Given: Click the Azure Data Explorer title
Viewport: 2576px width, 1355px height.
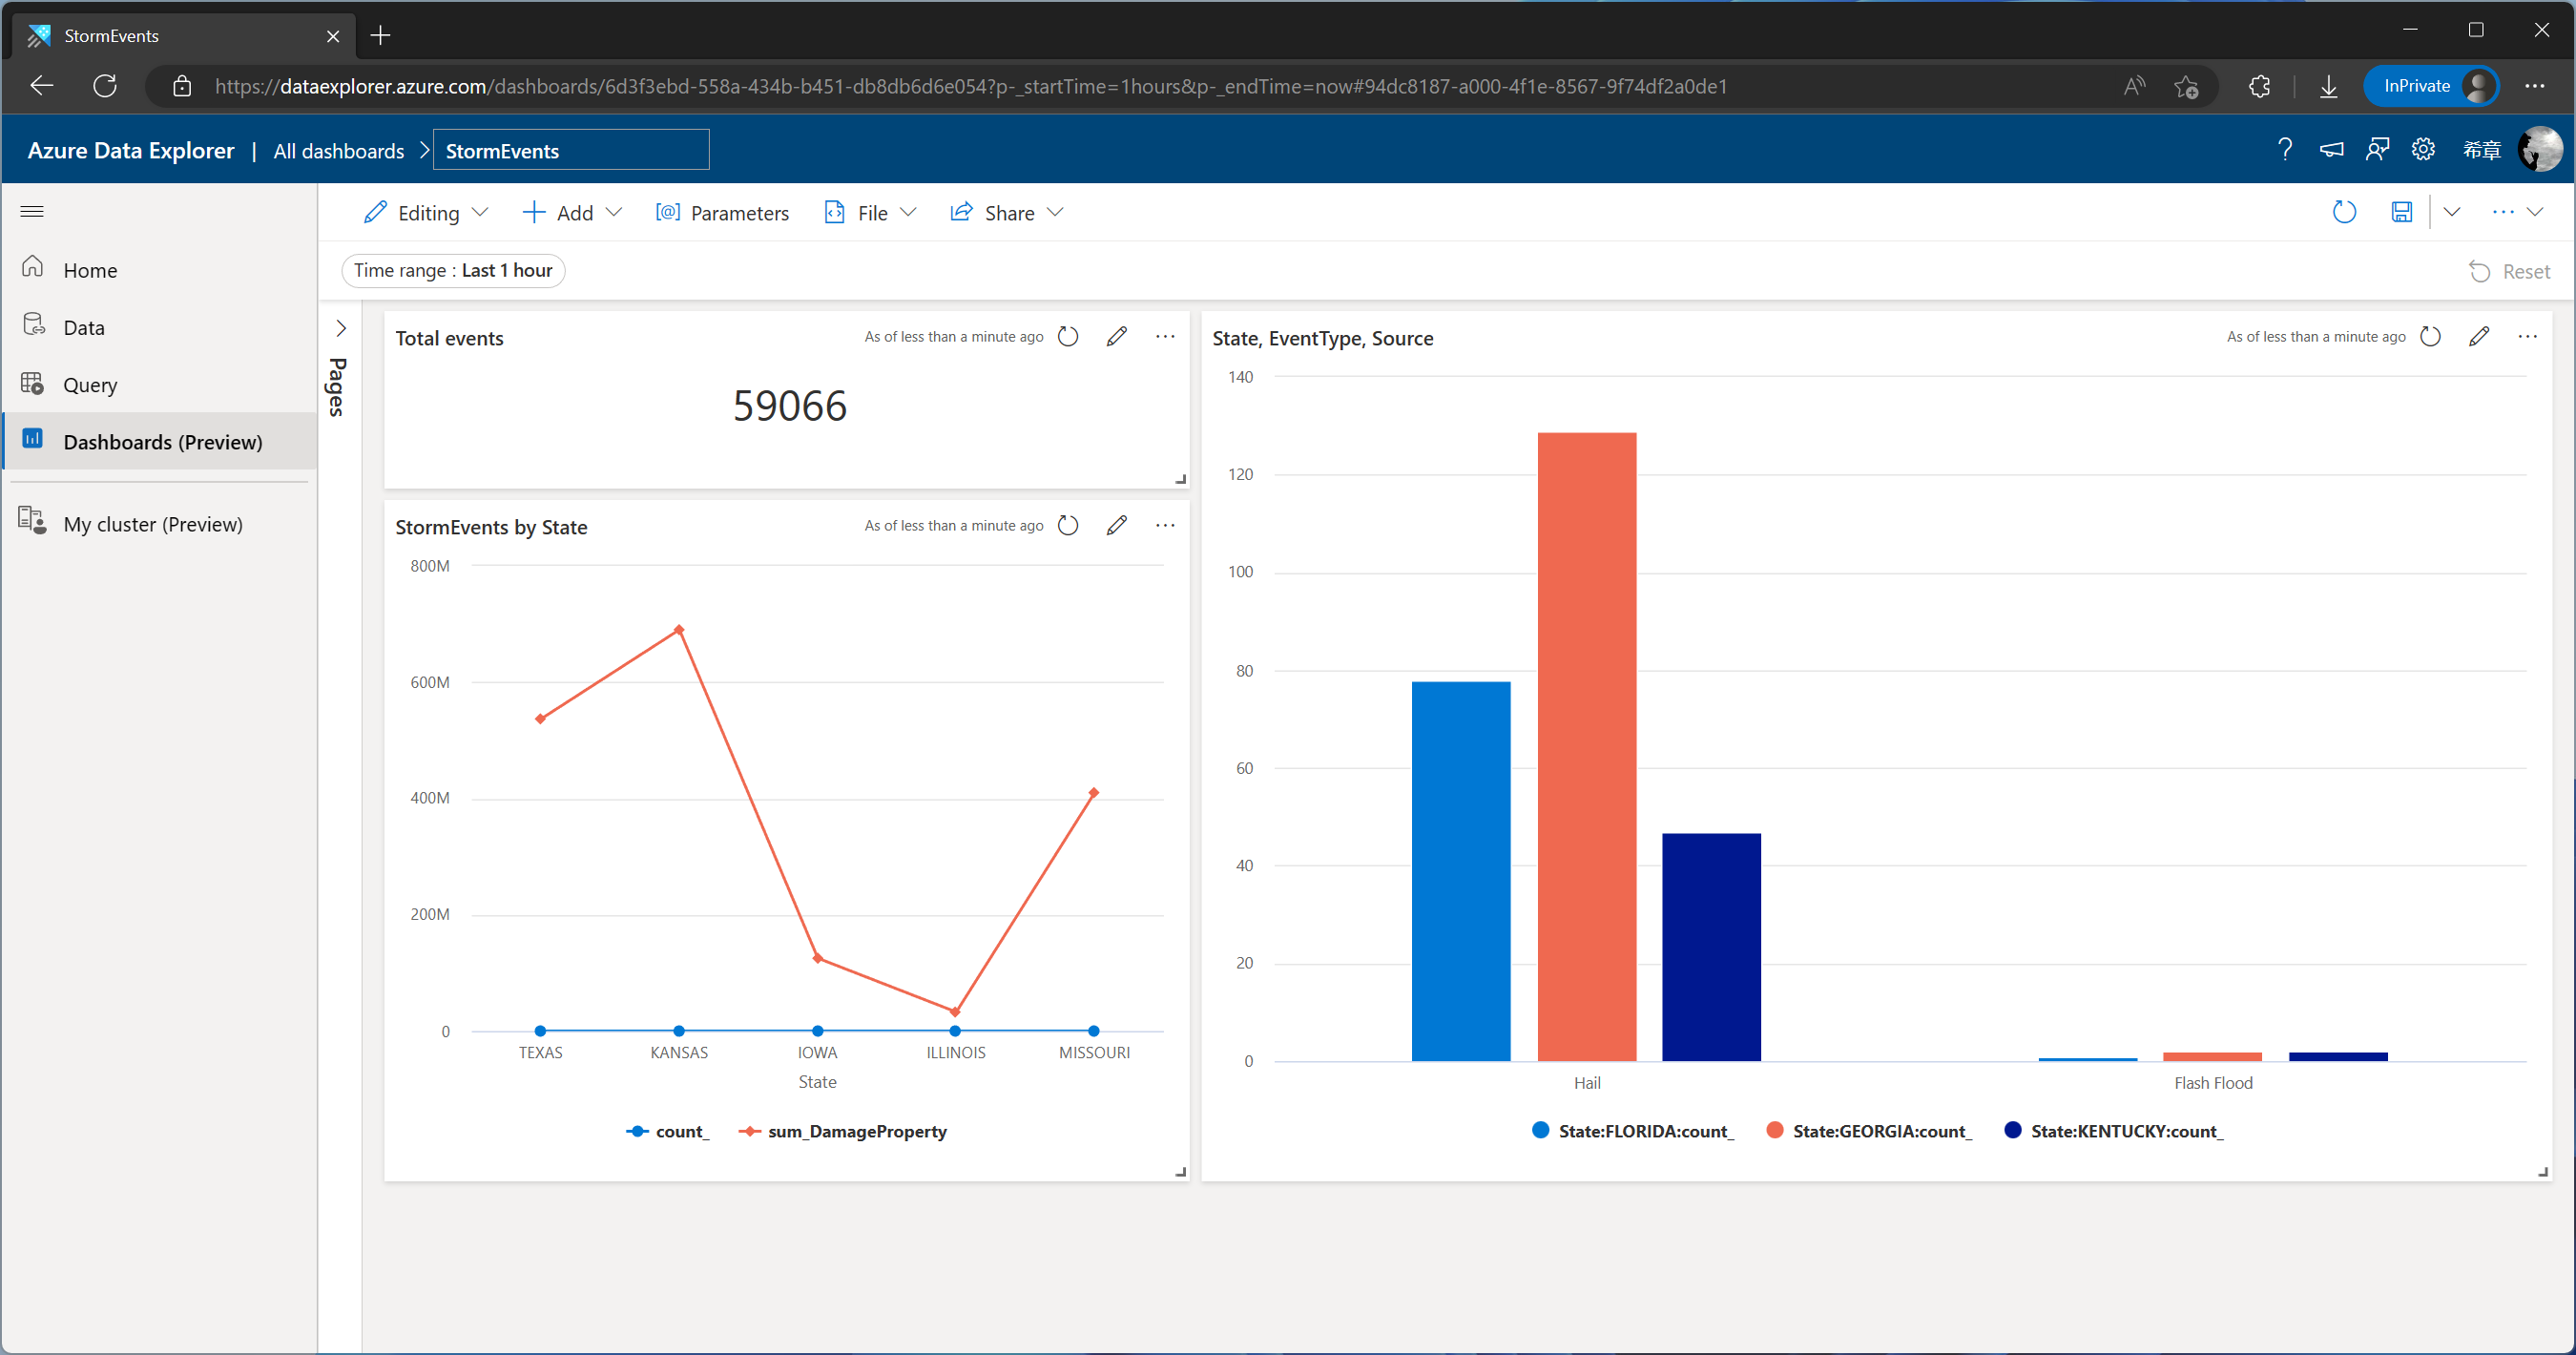Looking at the screenshot, I should 131,150.
